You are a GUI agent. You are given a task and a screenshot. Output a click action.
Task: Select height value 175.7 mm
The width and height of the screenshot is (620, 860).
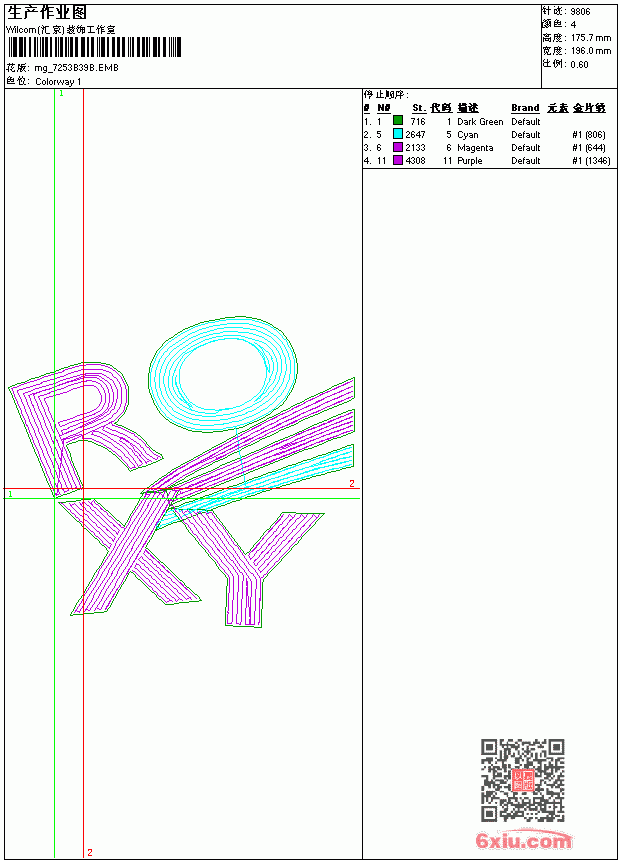click(591, 38)
